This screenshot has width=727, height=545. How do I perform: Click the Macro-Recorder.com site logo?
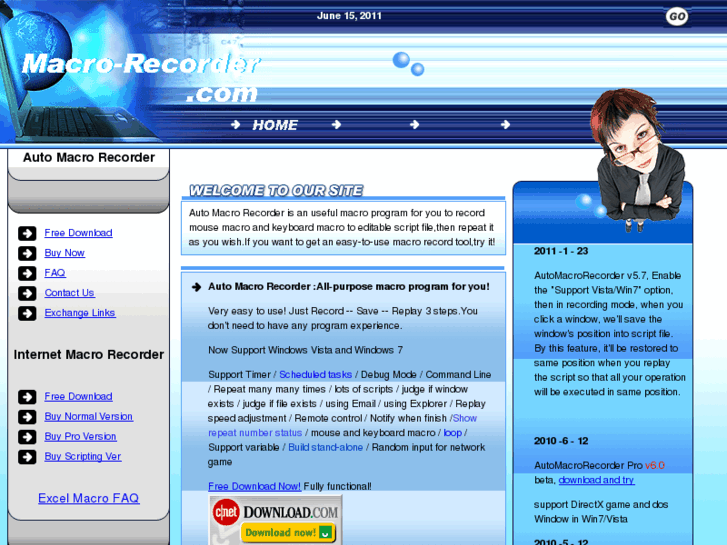(141, 77)
